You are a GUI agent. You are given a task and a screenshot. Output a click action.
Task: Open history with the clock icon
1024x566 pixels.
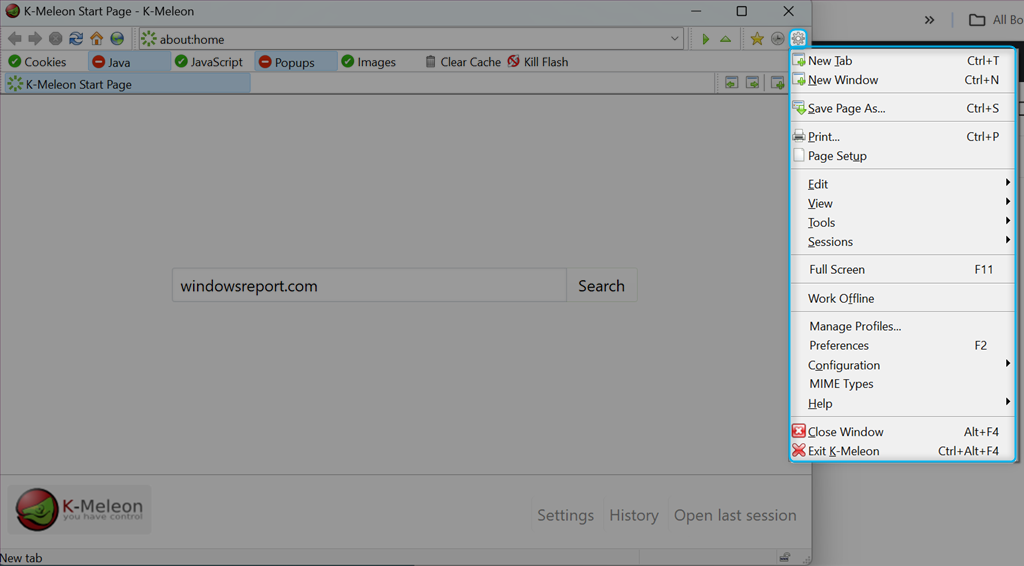(x=777, y=39)
